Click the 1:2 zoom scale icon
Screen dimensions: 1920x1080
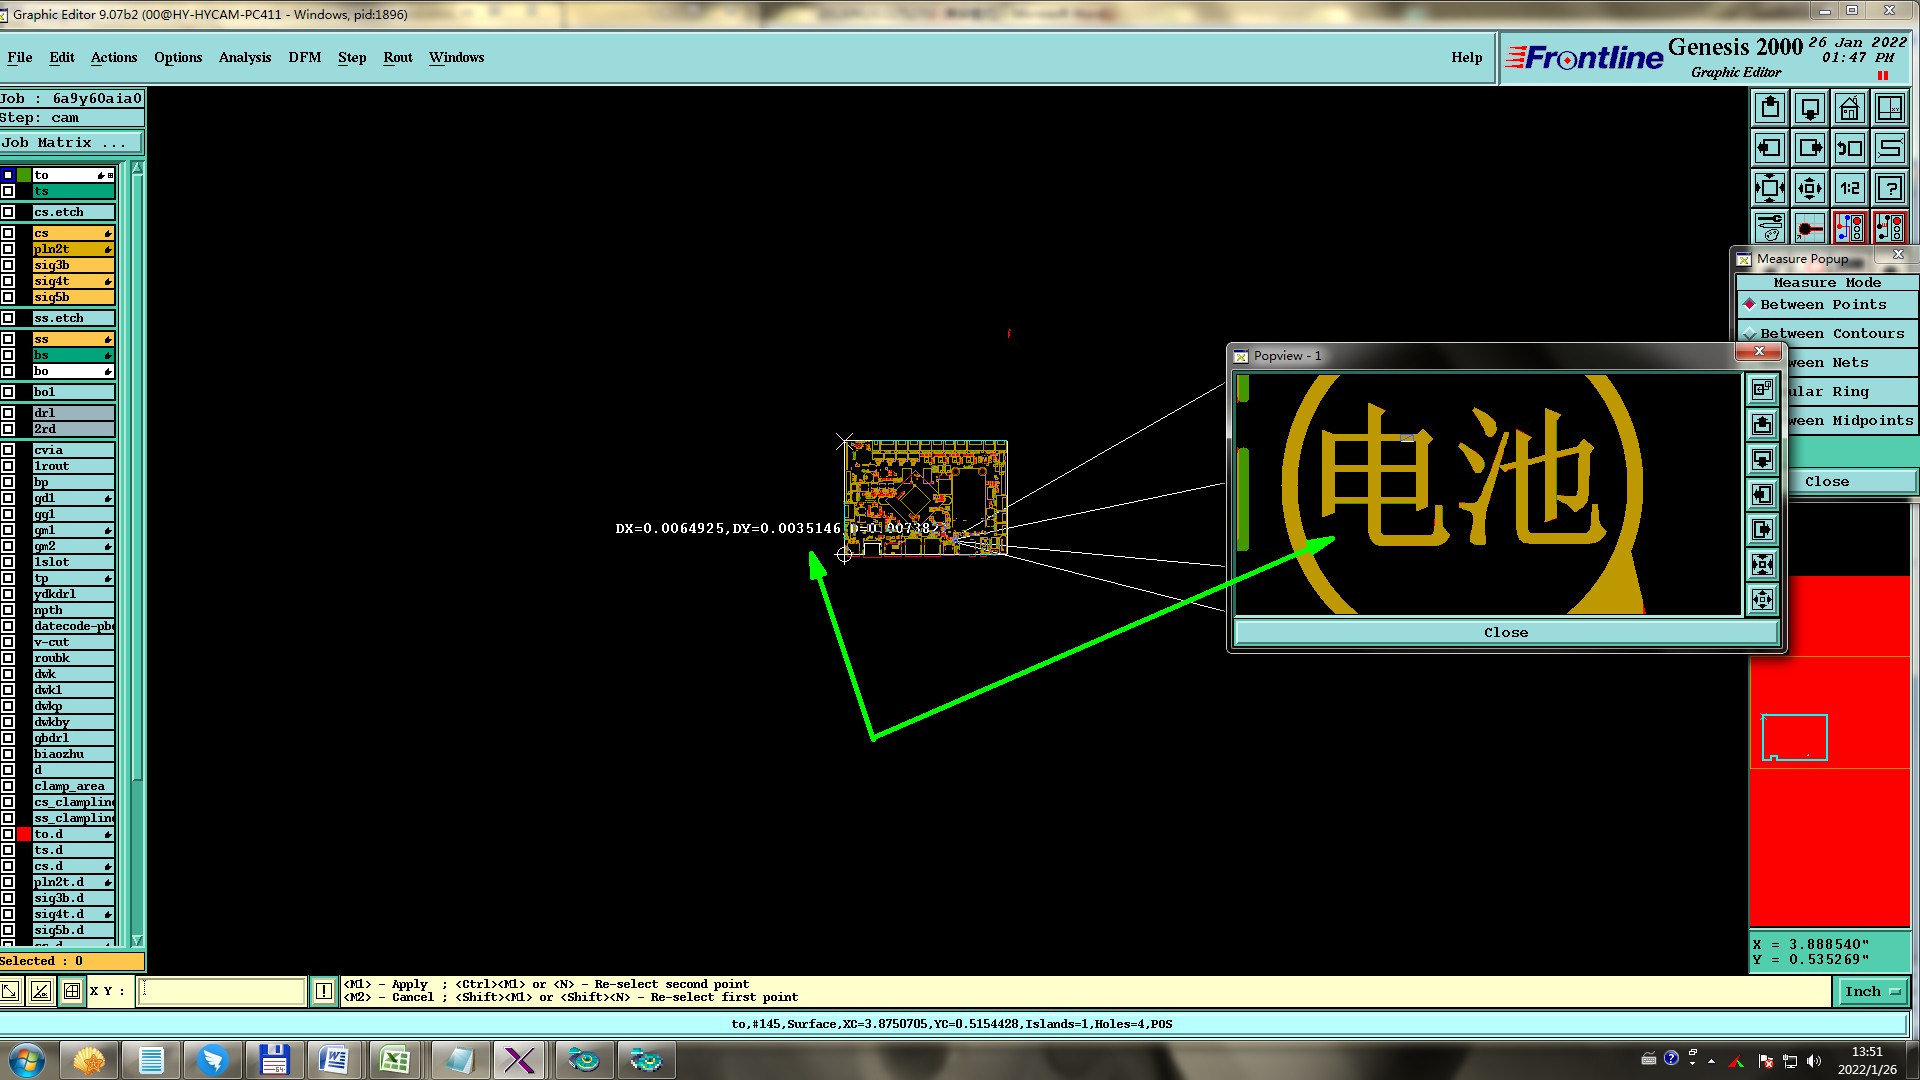1849,188
